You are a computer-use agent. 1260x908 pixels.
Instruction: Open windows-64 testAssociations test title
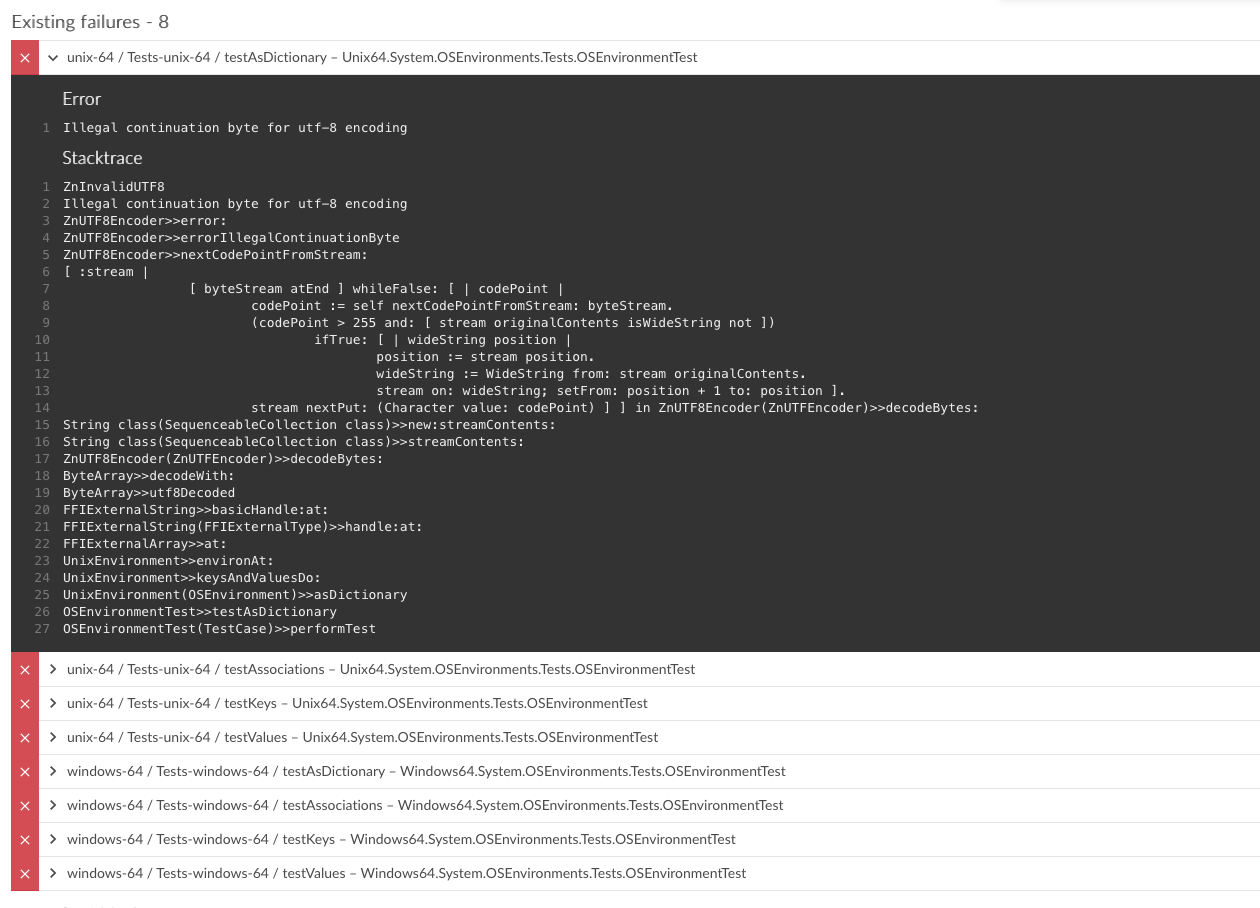click(425, 806)
